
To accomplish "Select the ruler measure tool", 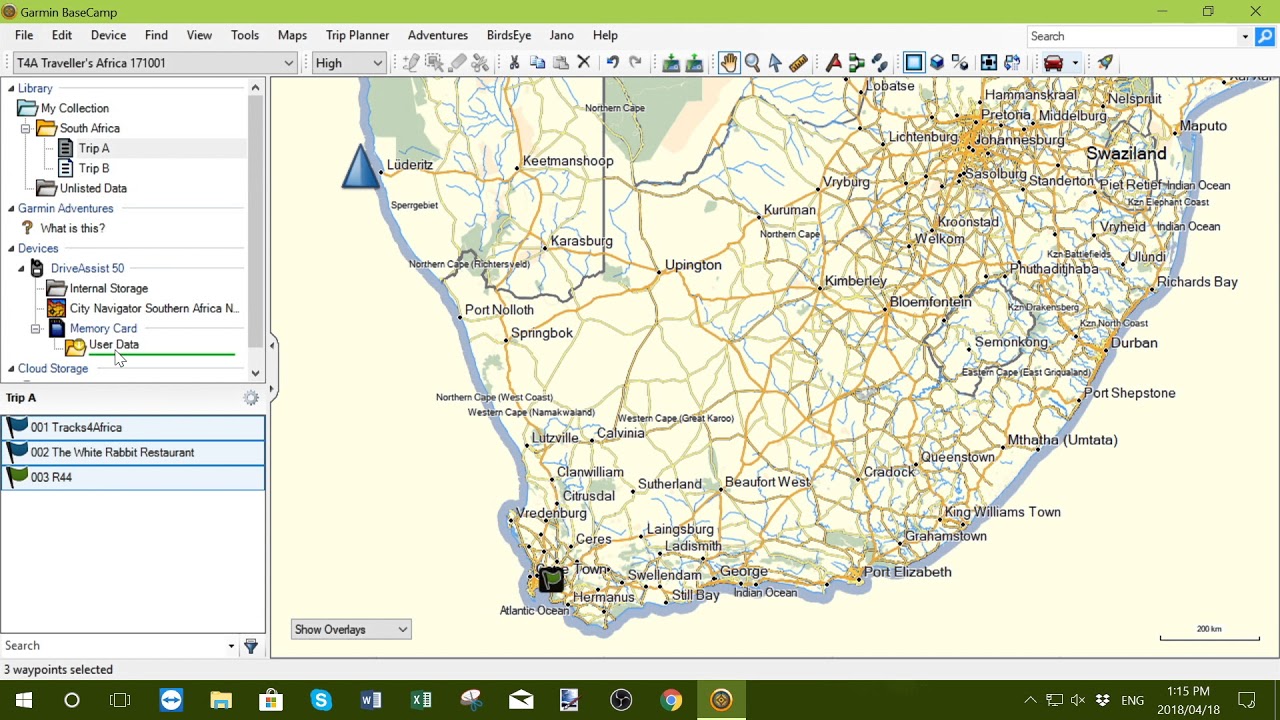I will click(798, 63).
